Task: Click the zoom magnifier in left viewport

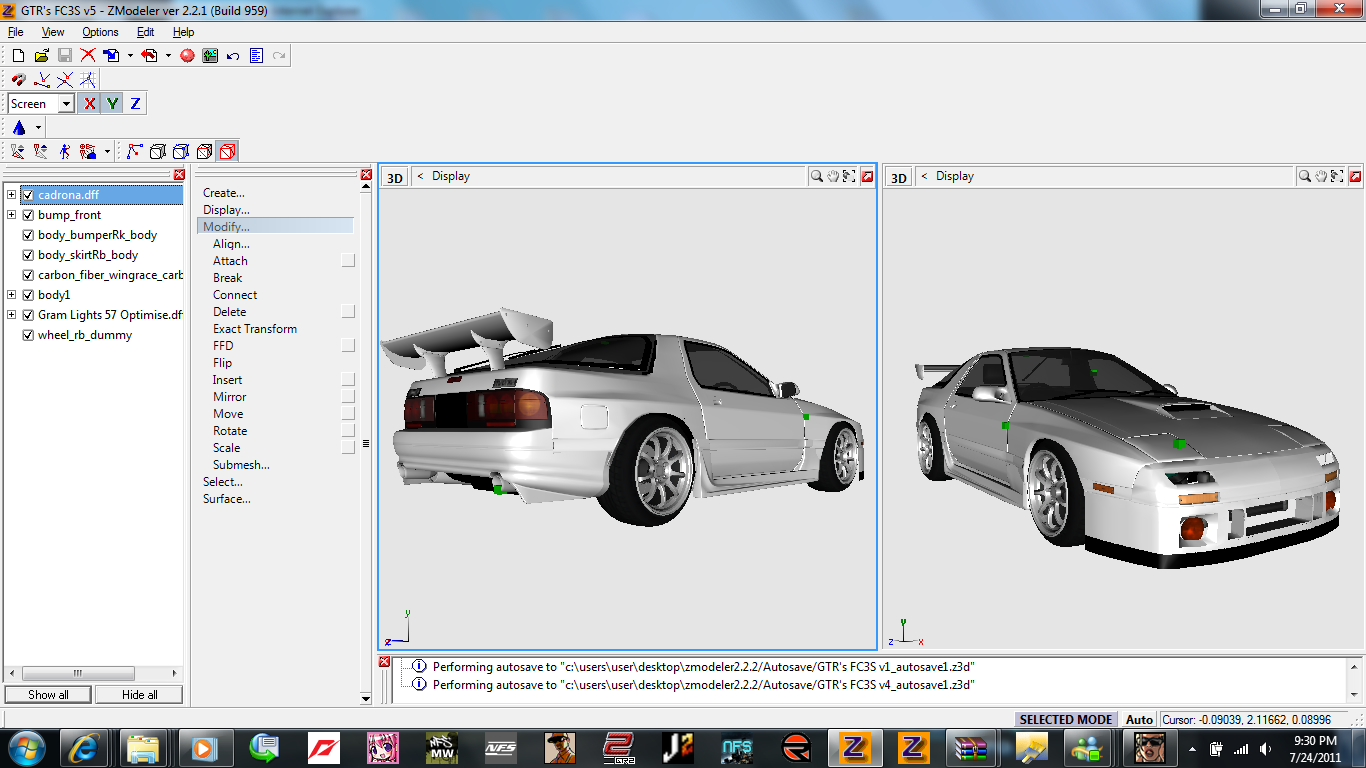Action: click(x=817, y=176)
